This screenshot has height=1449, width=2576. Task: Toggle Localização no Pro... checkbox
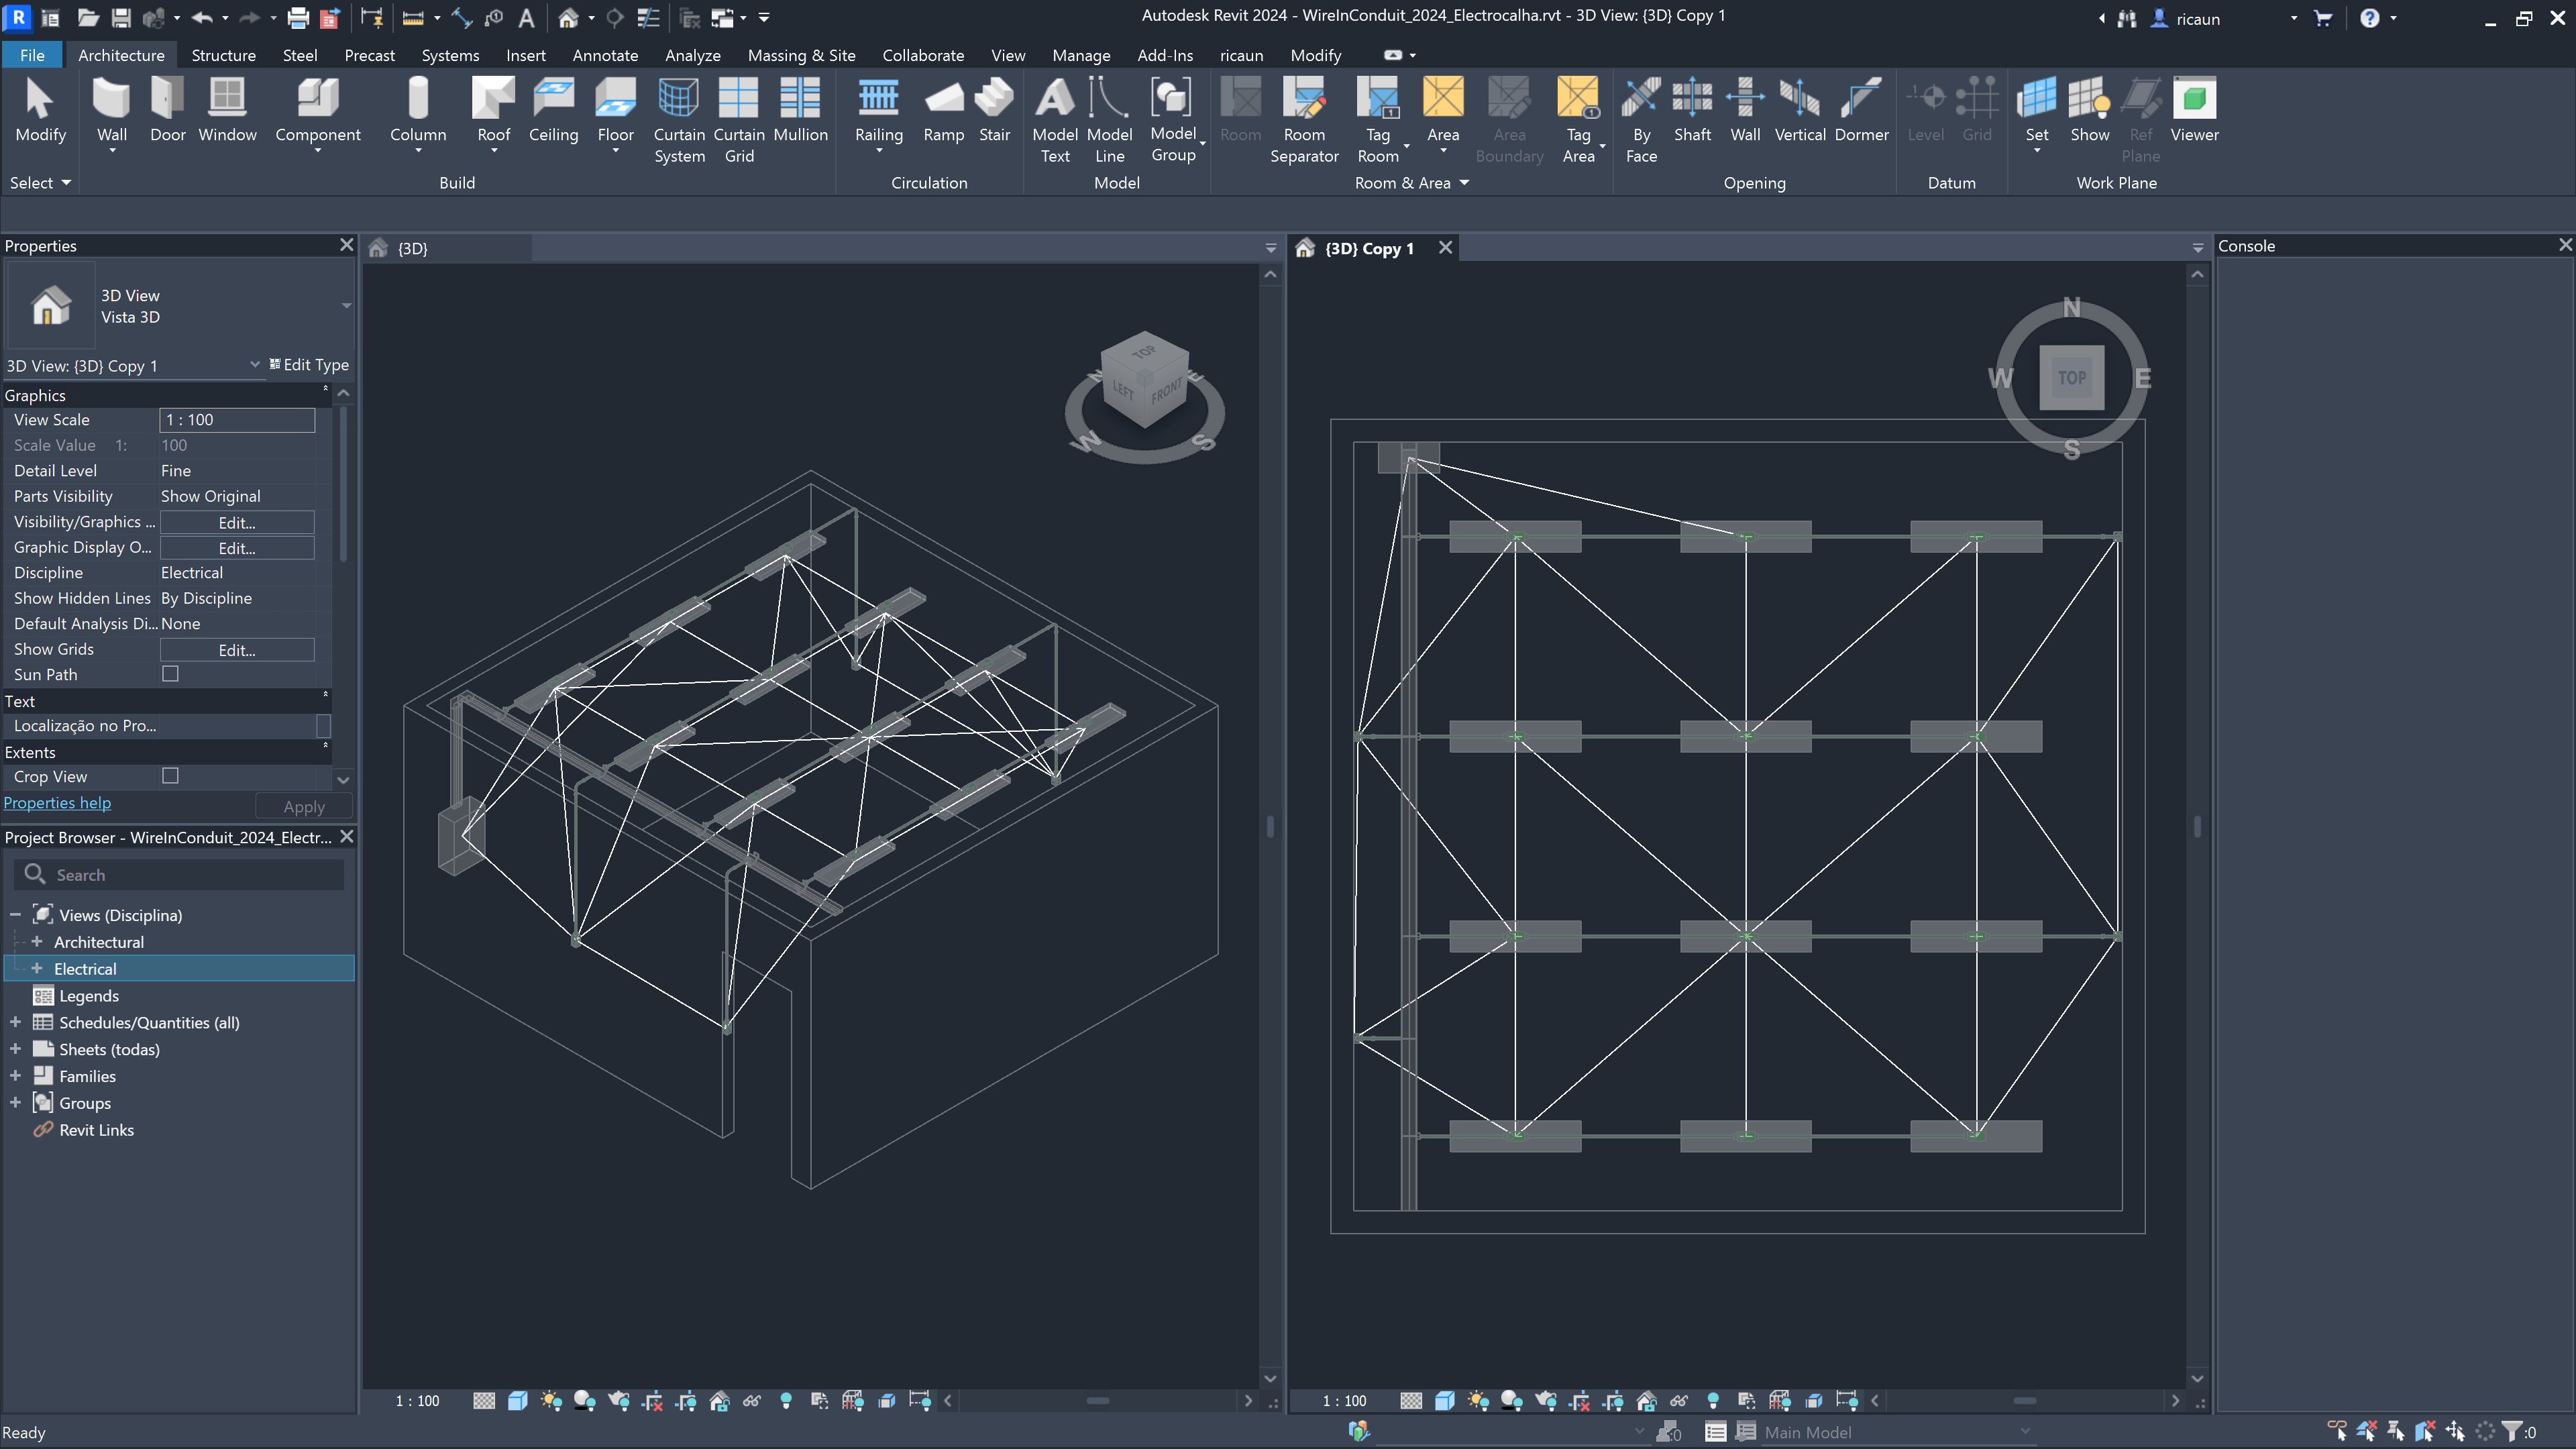[323, 725]
